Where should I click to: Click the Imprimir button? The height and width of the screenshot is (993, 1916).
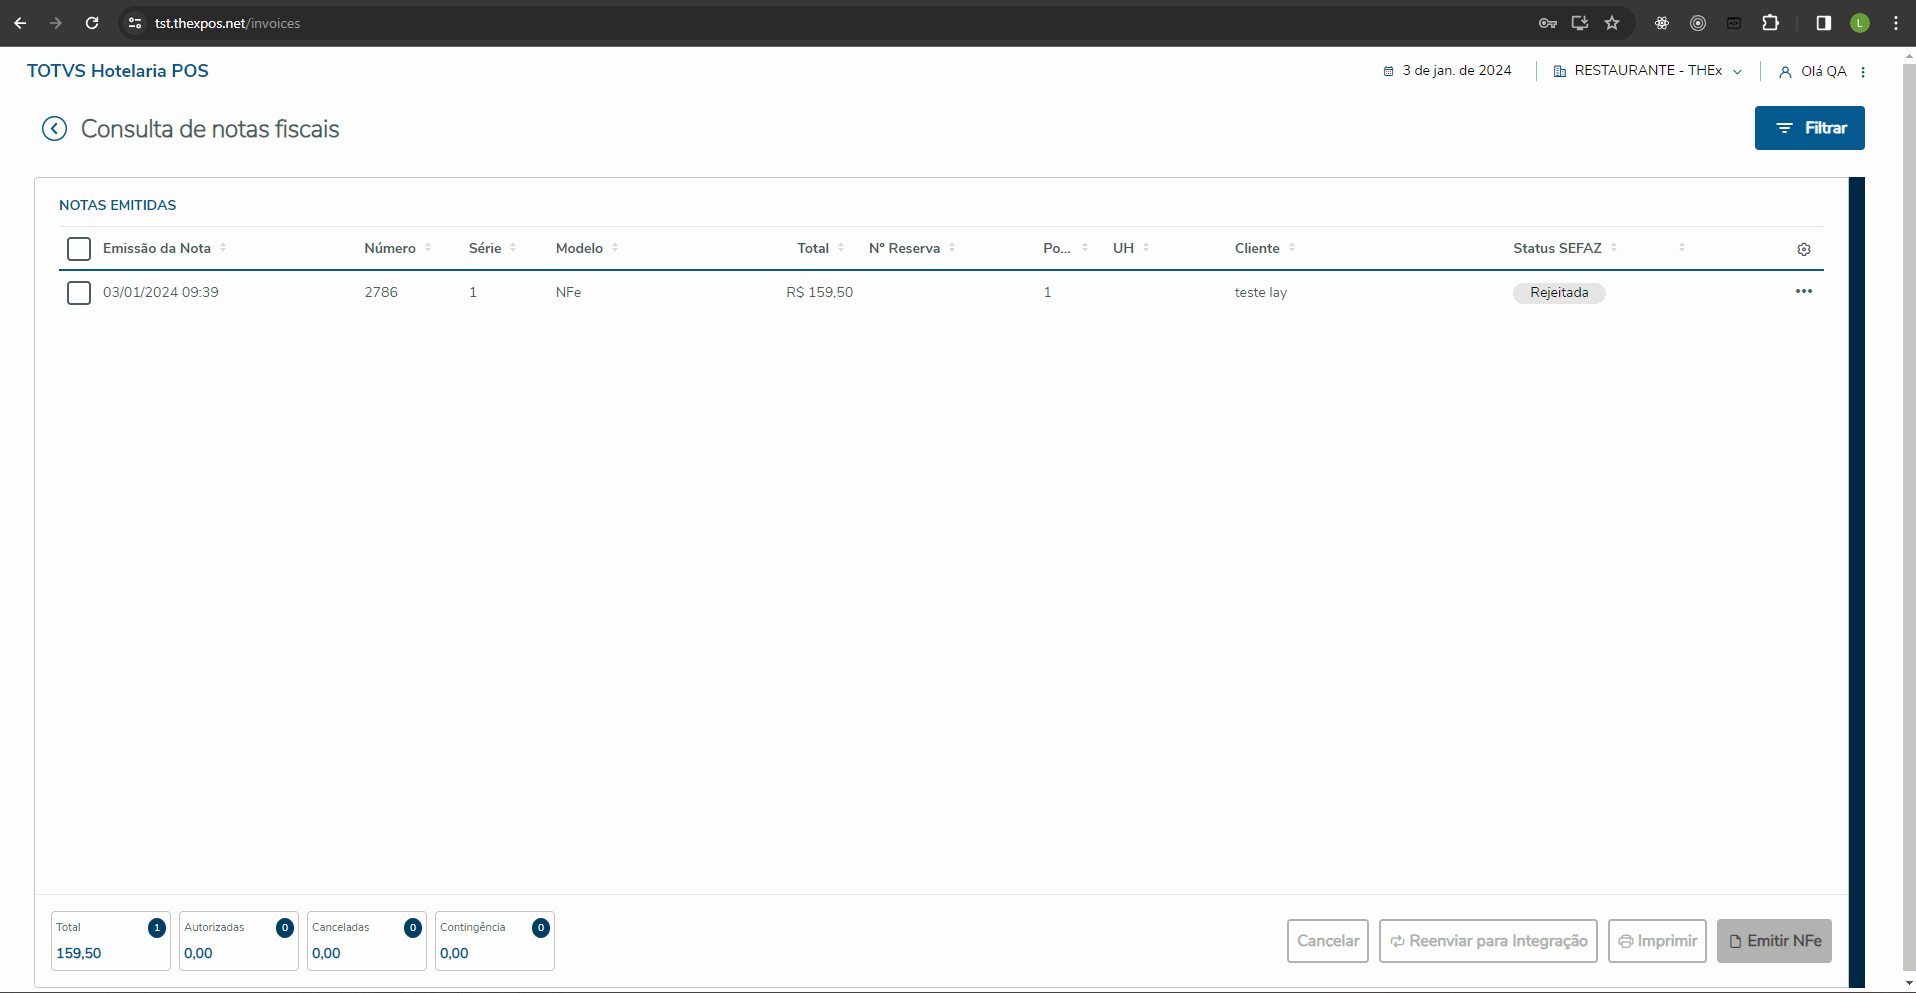[1657, 941]
